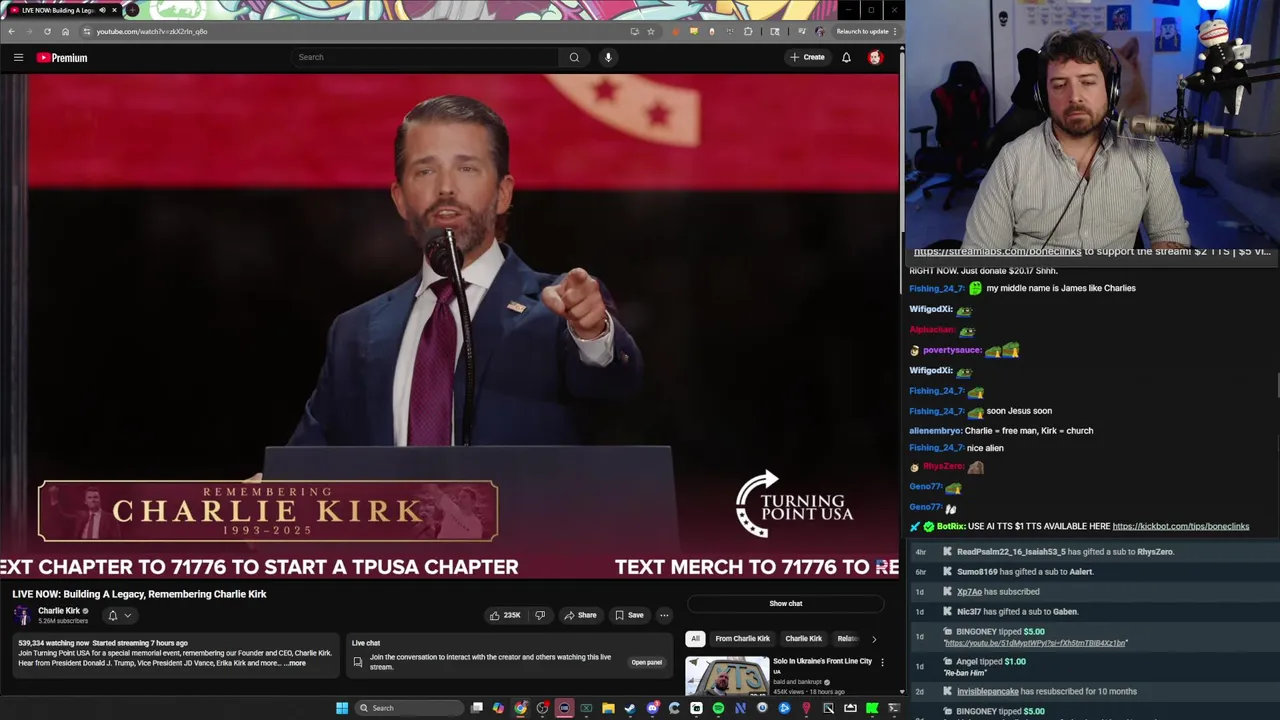The width and height of the screenshot is (1280, 720).
Task: Click username povertysauce in chat
Action: tap(951, 350)
